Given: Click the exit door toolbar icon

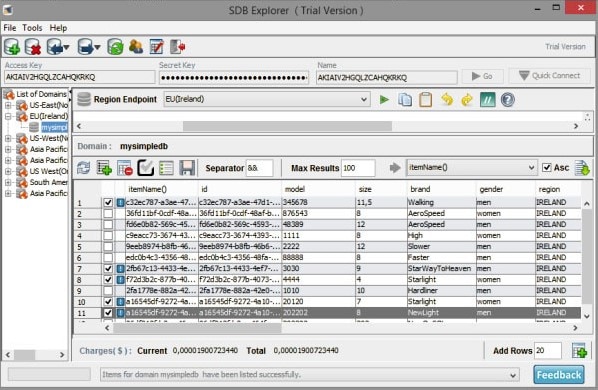Looking at the screenshot, I should 178,47.
